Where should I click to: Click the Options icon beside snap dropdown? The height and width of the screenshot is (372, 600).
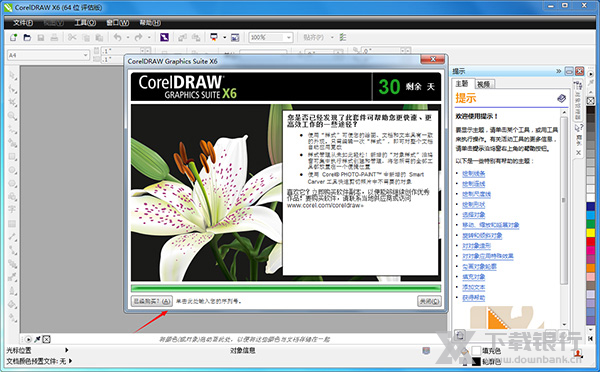(343, 38)
